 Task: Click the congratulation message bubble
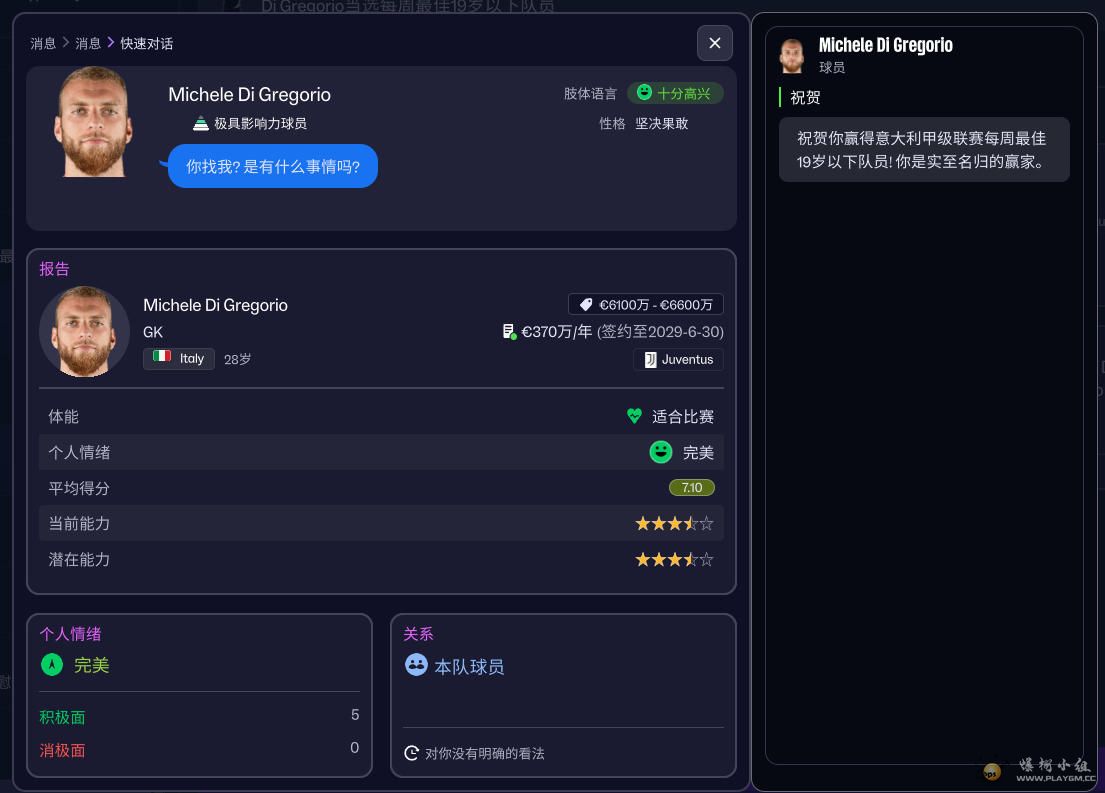924,150
